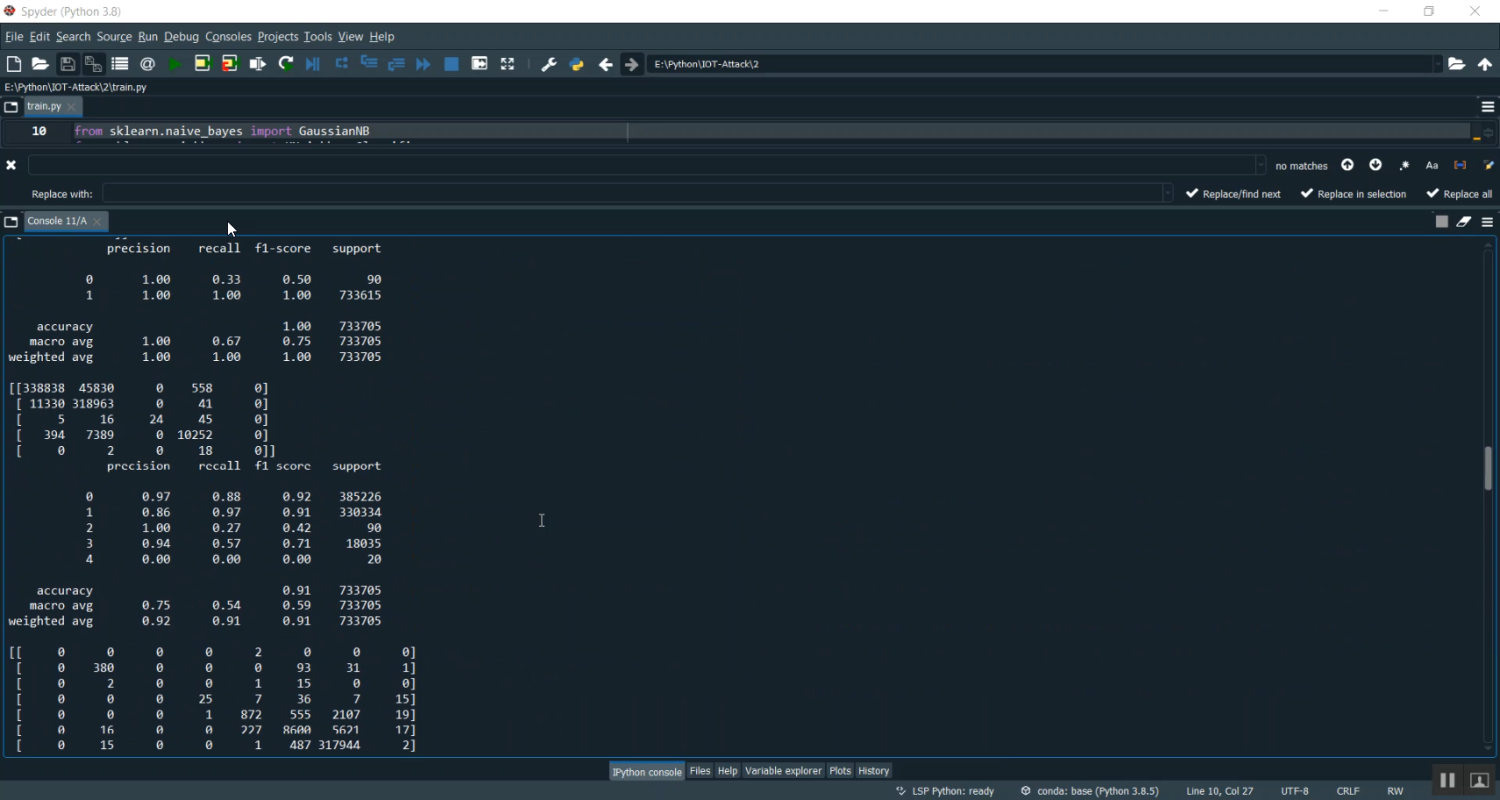
Task: Toggle whole words search option
Action: click(x=1460, y=166)
